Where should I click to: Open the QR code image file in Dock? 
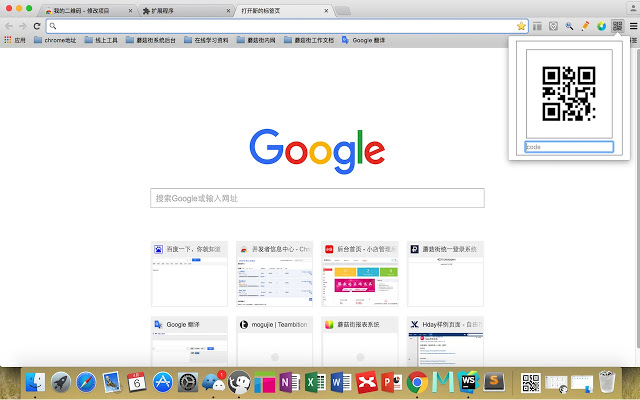coord(531,383)
